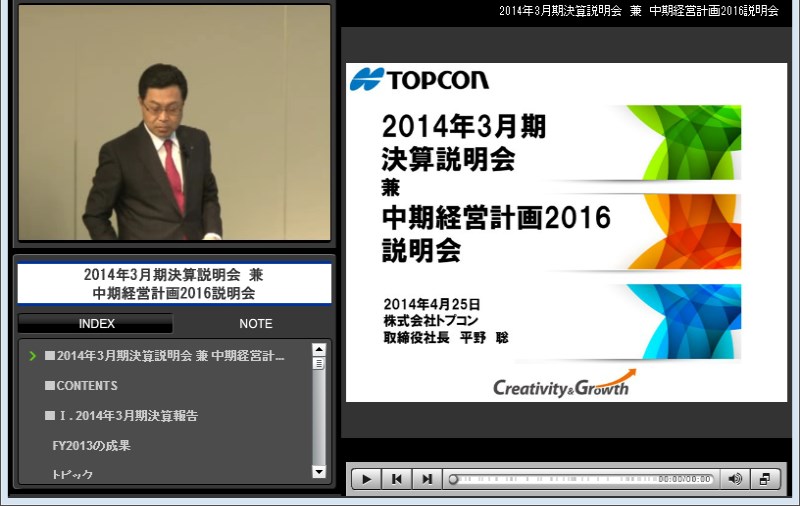Click the time display 00:00/00:00

point(684,479)
